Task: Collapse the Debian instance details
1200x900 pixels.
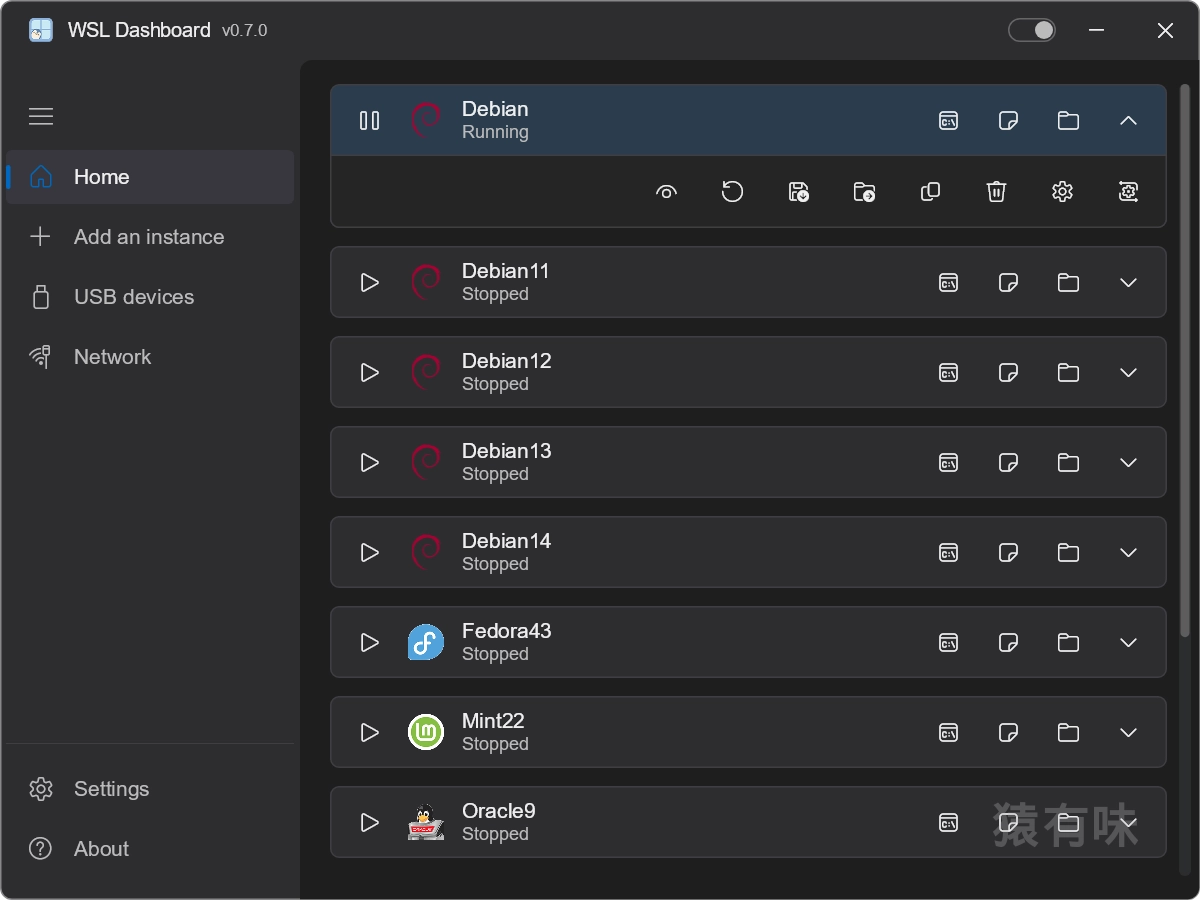Action: coord(1128,121)
